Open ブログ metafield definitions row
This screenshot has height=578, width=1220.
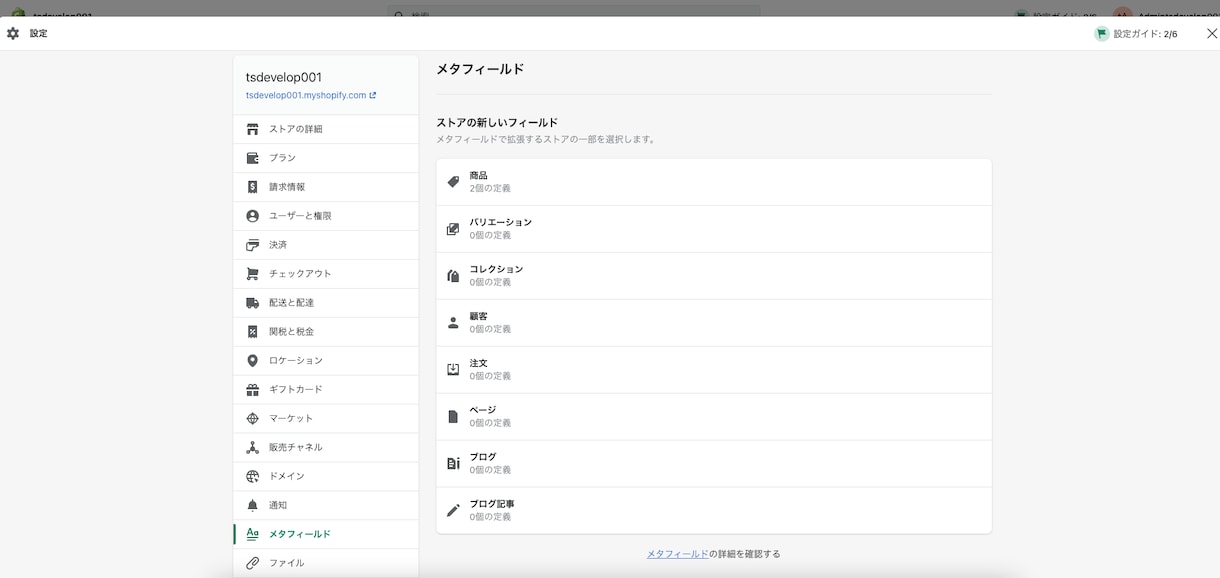(714, 464)
